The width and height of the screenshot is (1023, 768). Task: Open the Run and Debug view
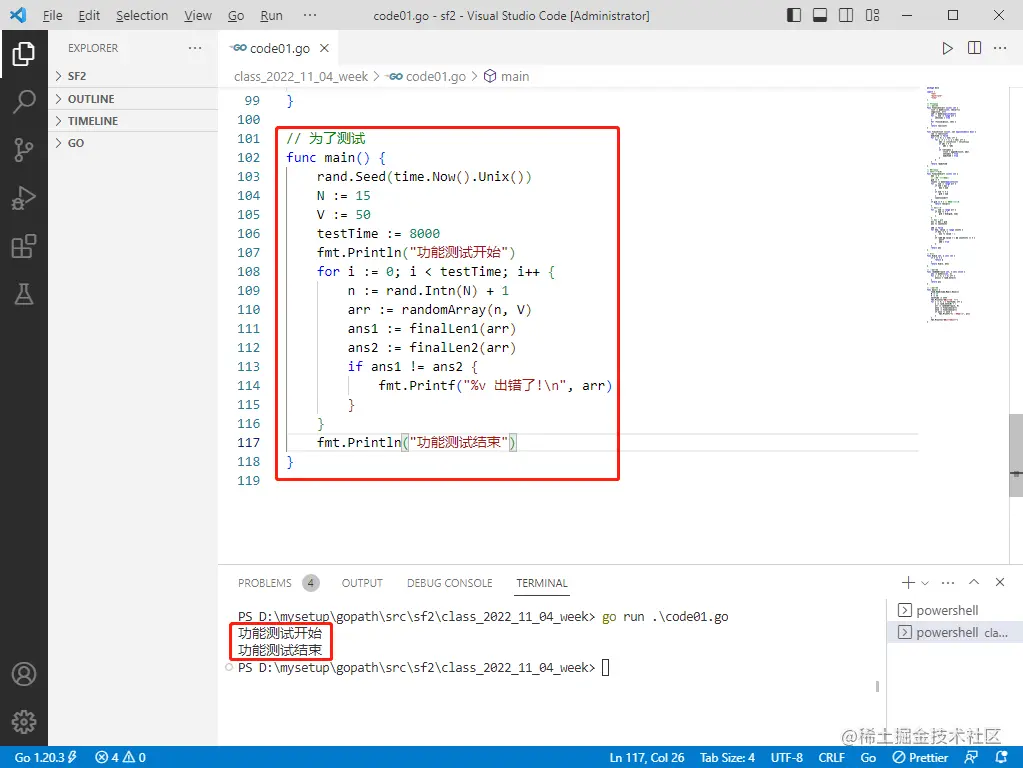(23, 198)
